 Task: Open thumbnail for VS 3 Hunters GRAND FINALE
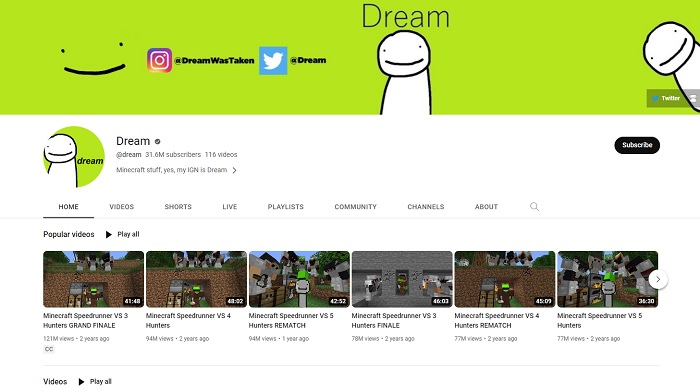point(93,279)
